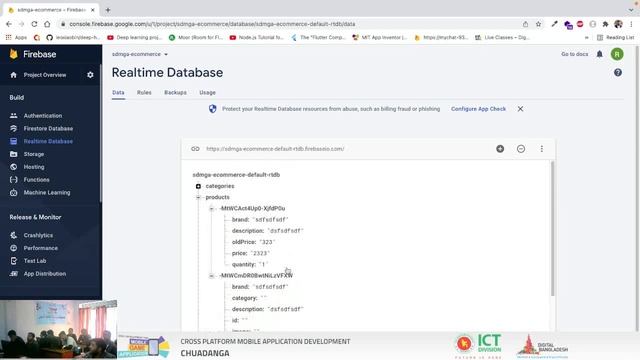Click the database URL link icon

pos(195,149)
